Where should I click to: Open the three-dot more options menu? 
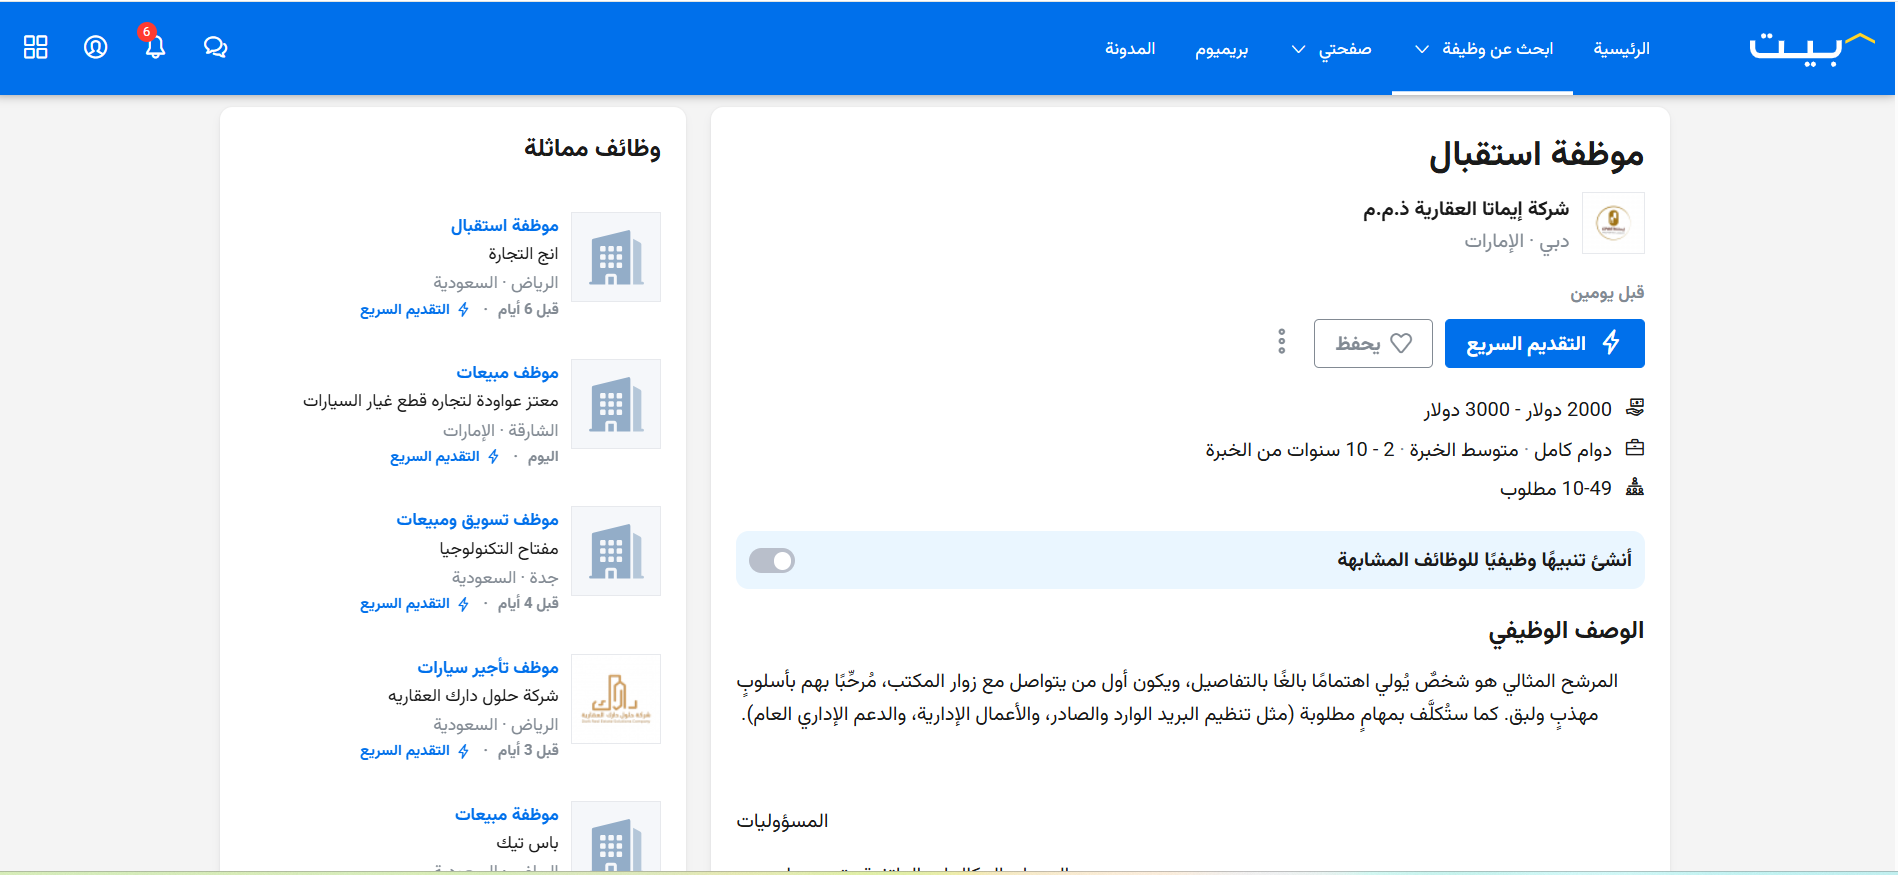pyautogui.click(x=1281, y=343)
